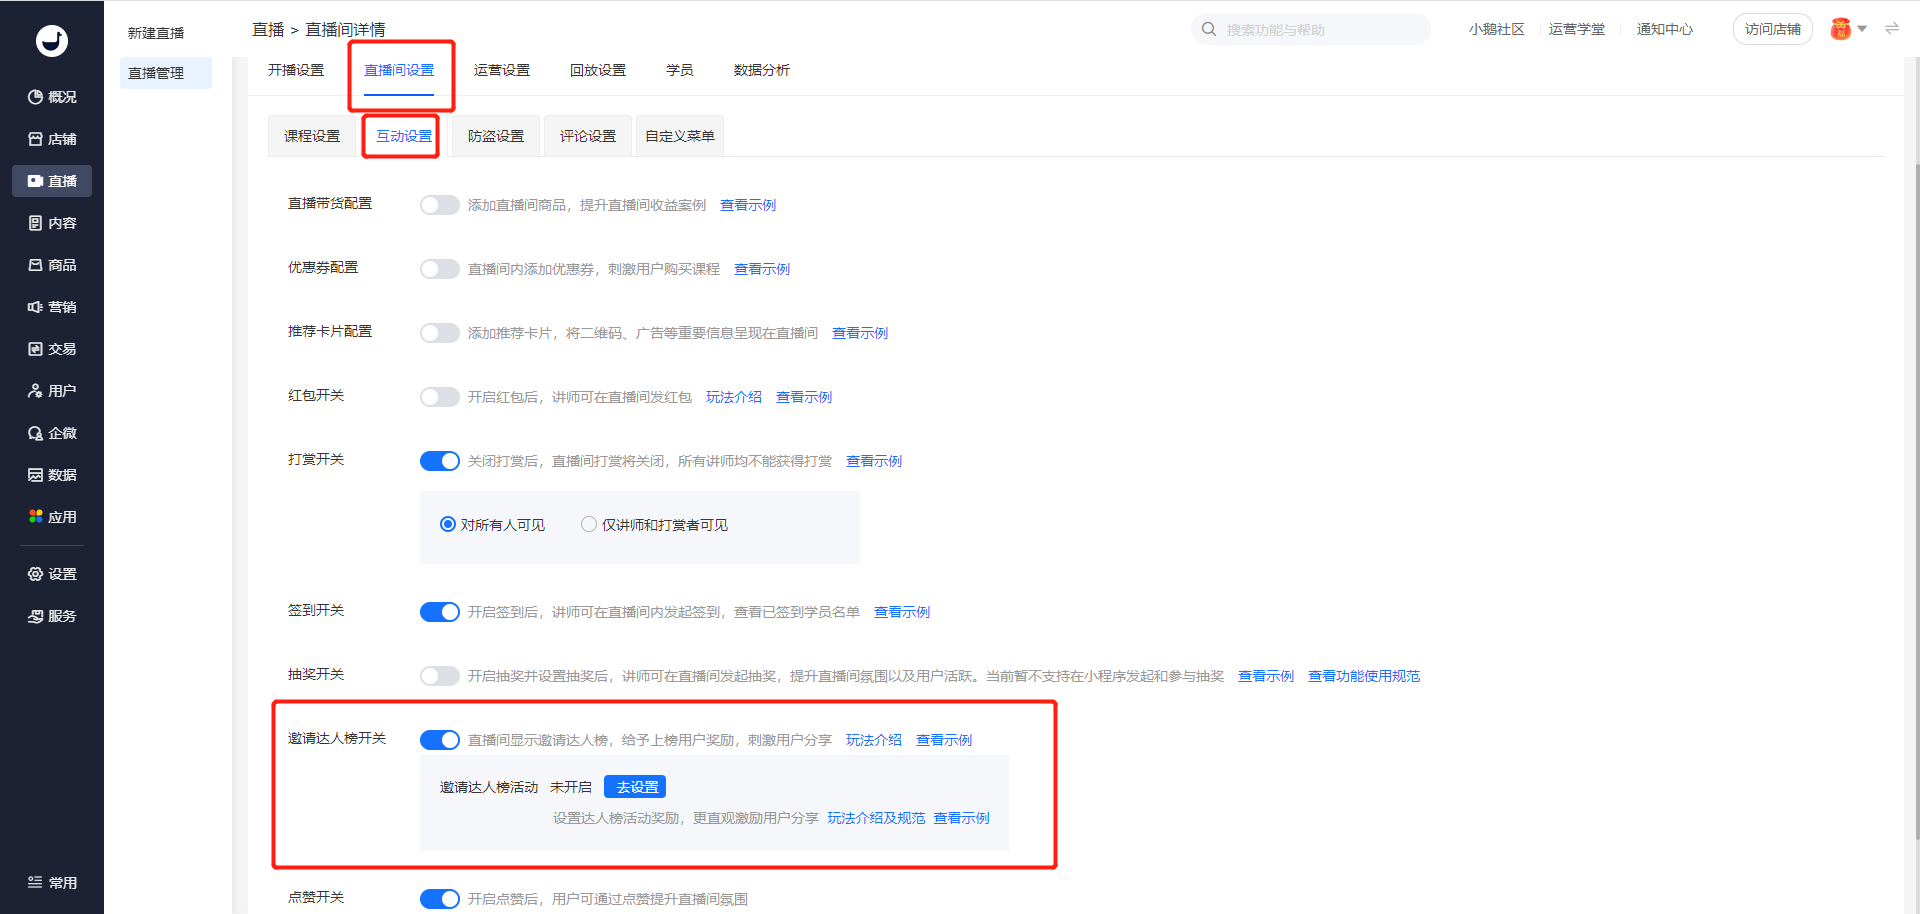The height and width of the screenshot is (914, 1920).
Task: Open the 店铺 shop section icon
Action: point(36,139)
